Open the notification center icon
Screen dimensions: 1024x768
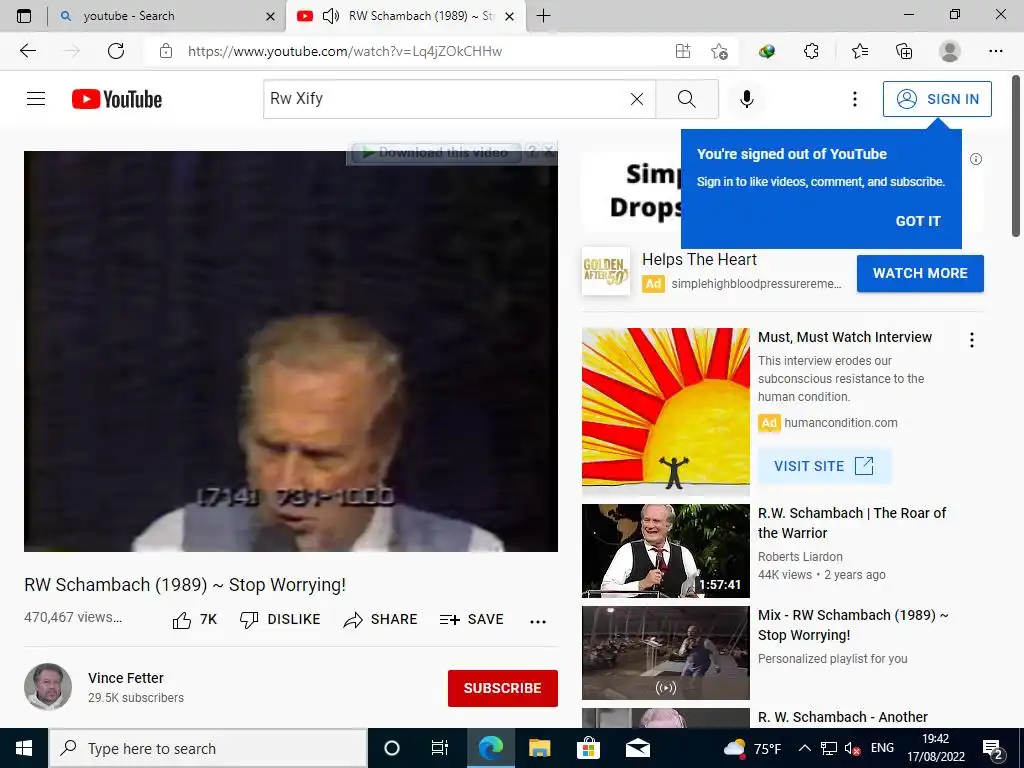pyautogui.click(x=993, y=748)
